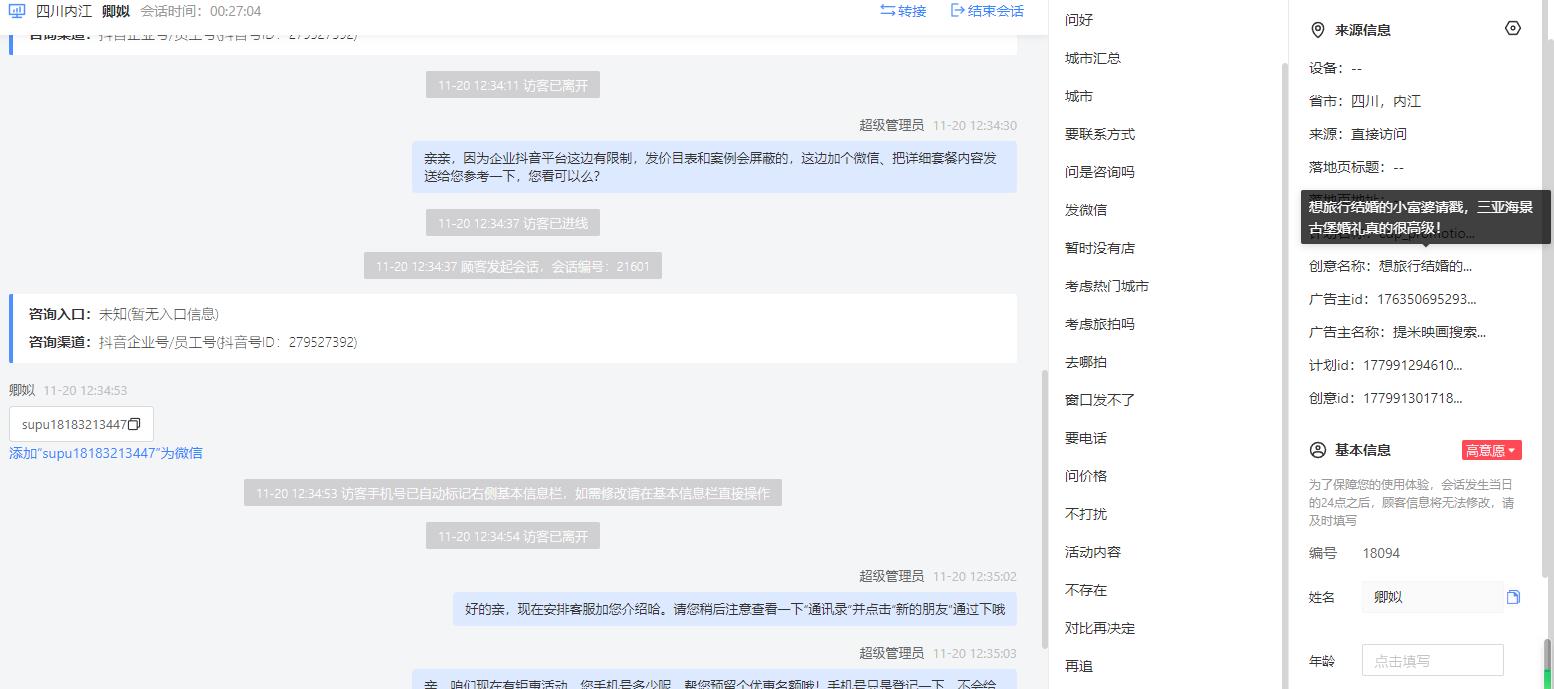
Task: Select the 要联系方式 quick reply
Action: [1100, 134]
